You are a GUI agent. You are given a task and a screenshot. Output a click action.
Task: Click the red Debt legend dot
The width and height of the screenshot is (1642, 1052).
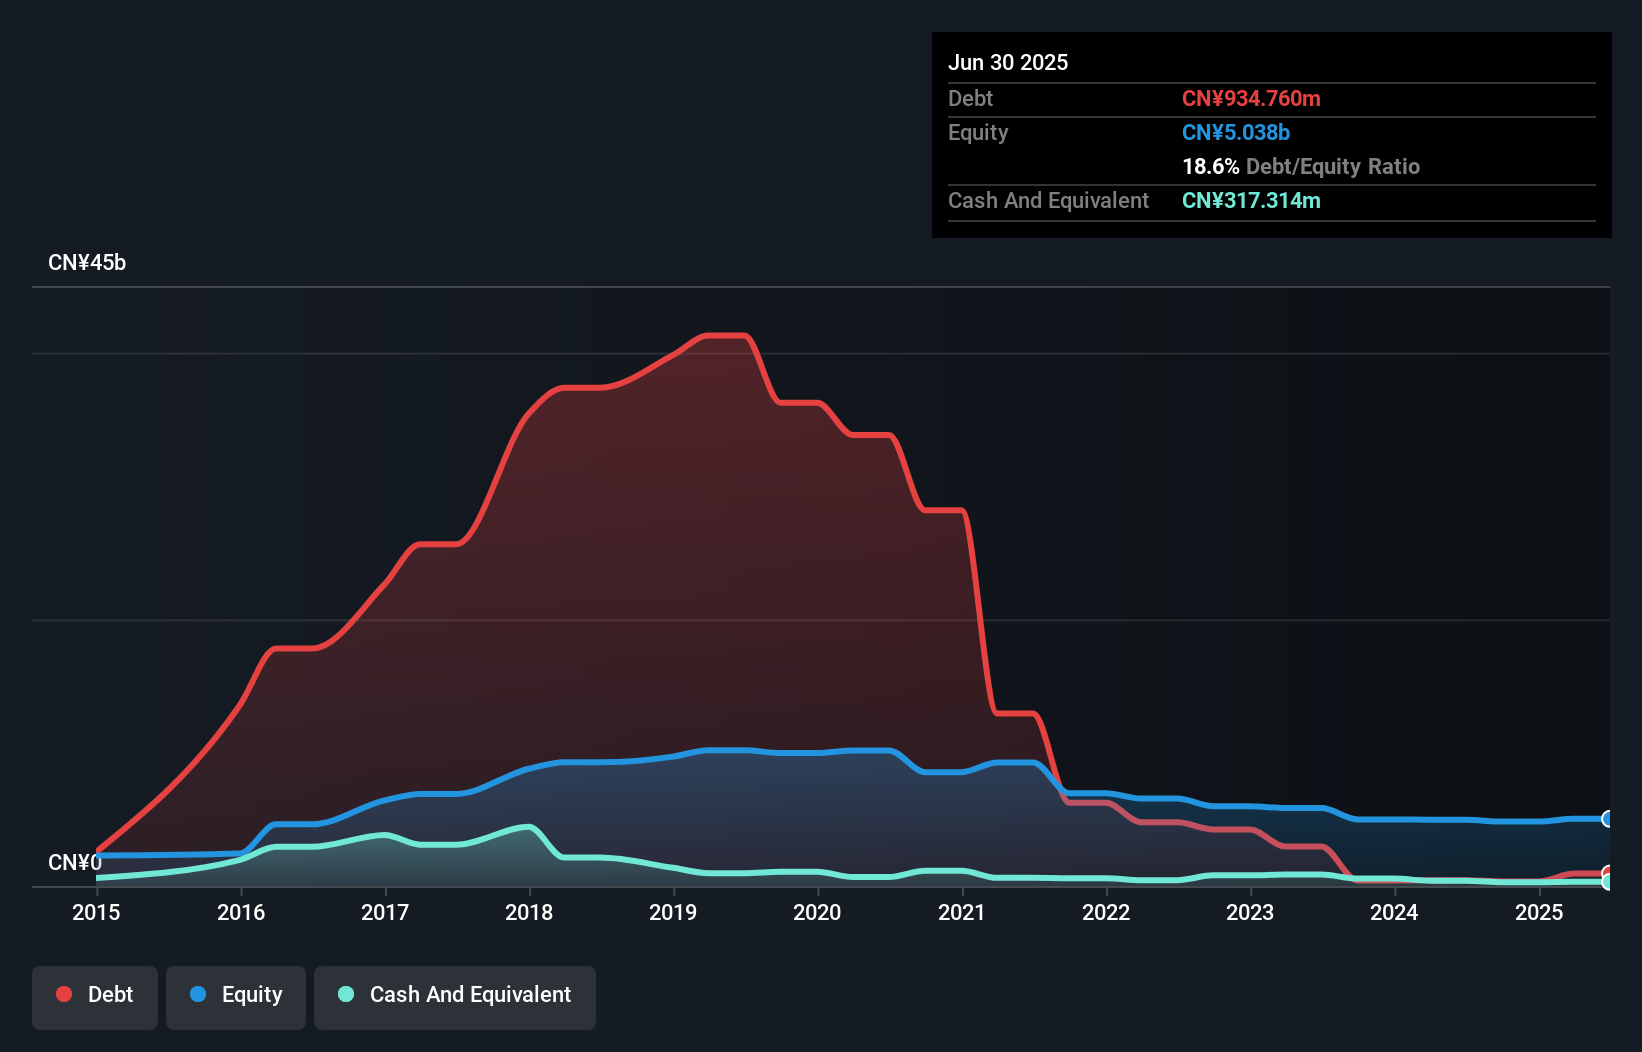tap(63, 994)
